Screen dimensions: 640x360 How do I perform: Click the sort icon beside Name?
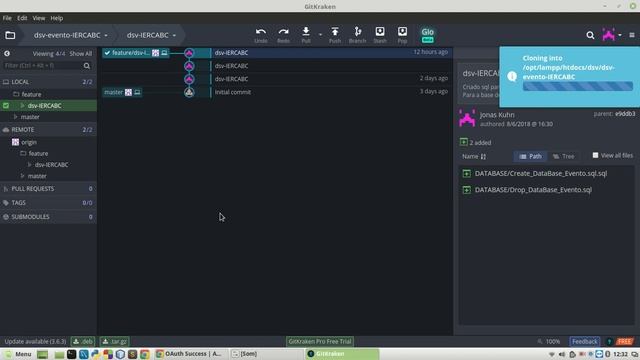click(x=483, y=157)
